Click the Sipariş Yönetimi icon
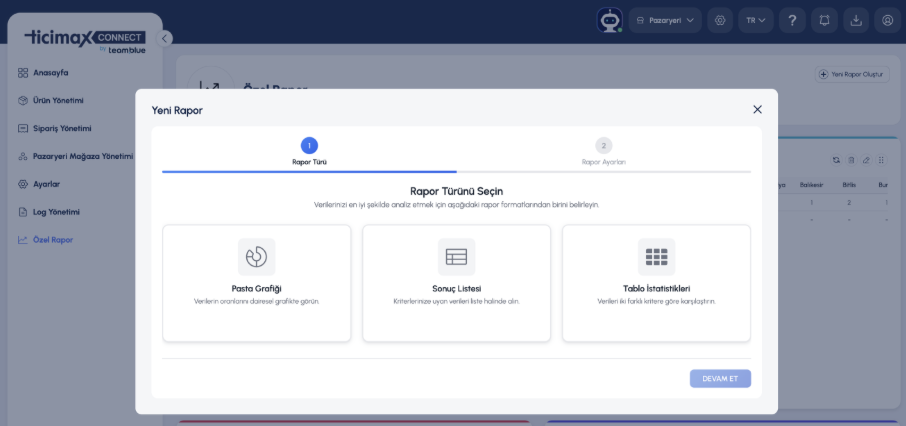This screenshot has width=906, height=426. (23, 128)
